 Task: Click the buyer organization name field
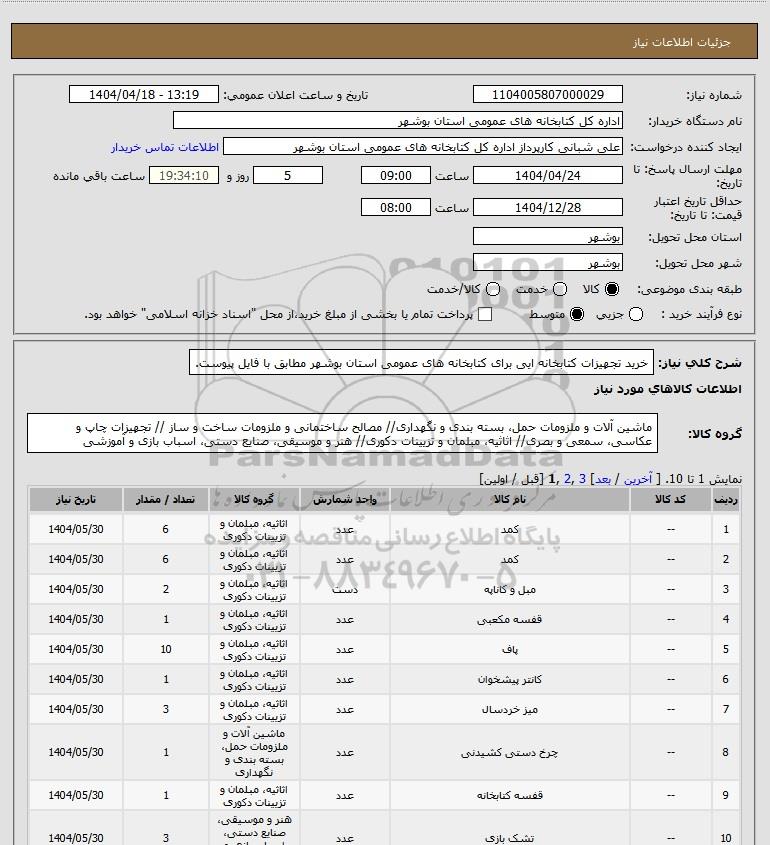398,121
